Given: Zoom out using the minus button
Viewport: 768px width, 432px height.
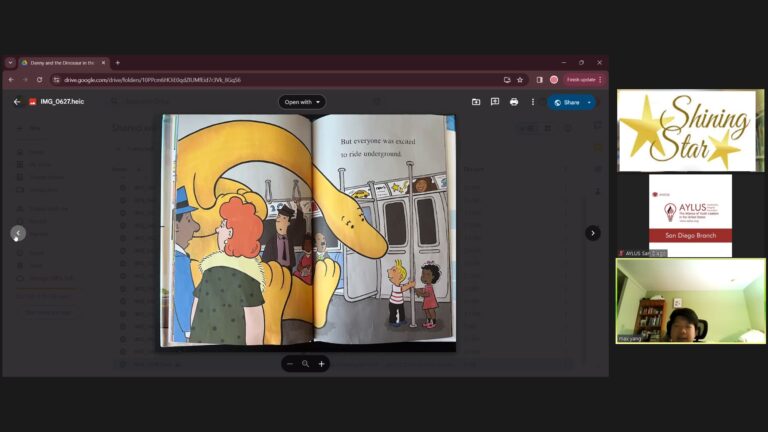Looking at the screenshot, I should pyautogui.click(x=290, y=364).
